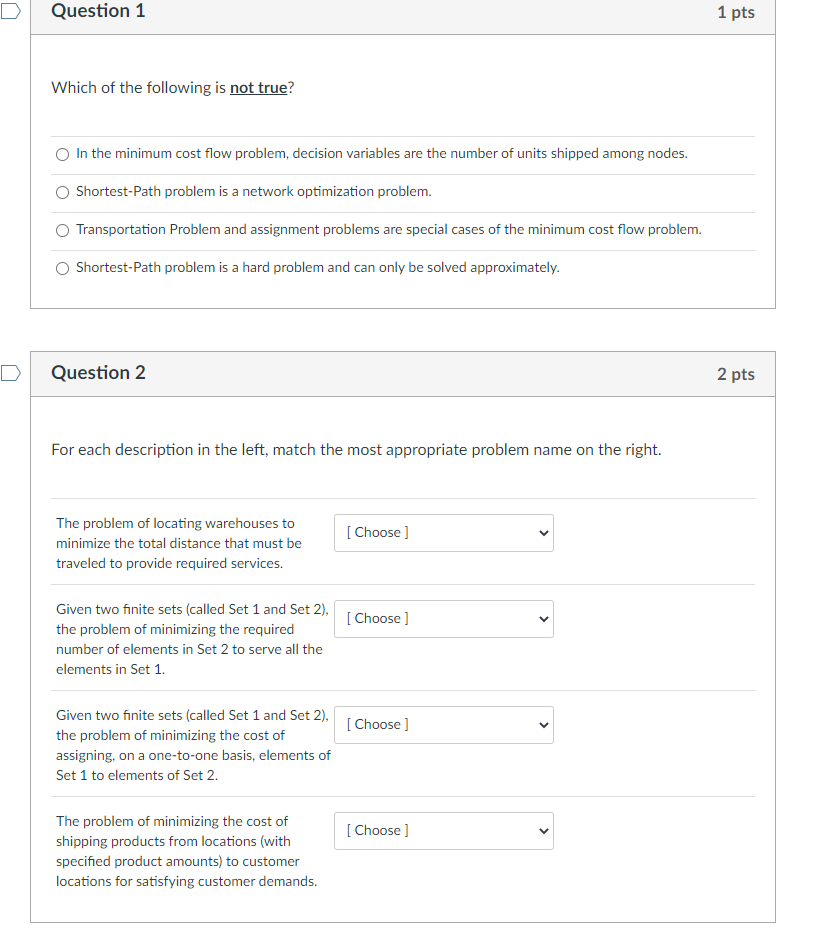Viewport: 836px width, 941px height.
Task: Click the "2 pts" label
Action: 736,372
